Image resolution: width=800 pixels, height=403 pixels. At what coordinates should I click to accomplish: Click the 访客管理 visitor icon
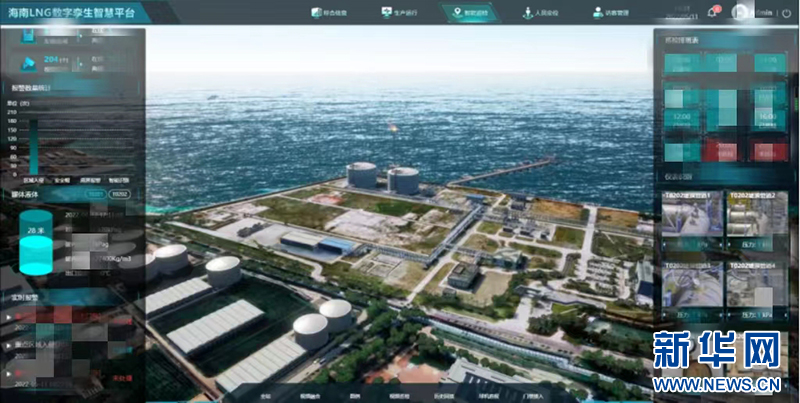(596, 12)
